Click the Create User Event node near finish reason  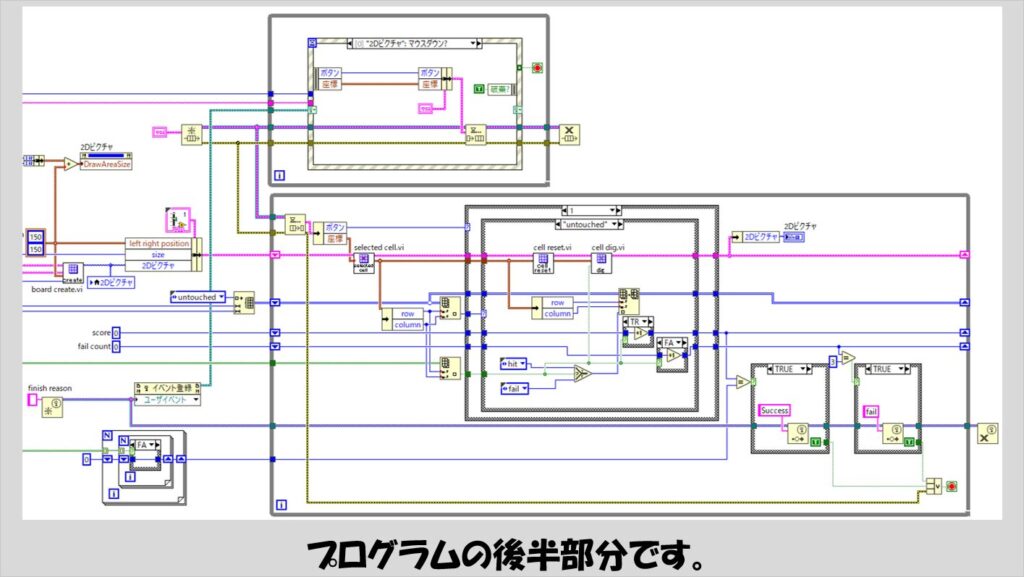[55, 406]
